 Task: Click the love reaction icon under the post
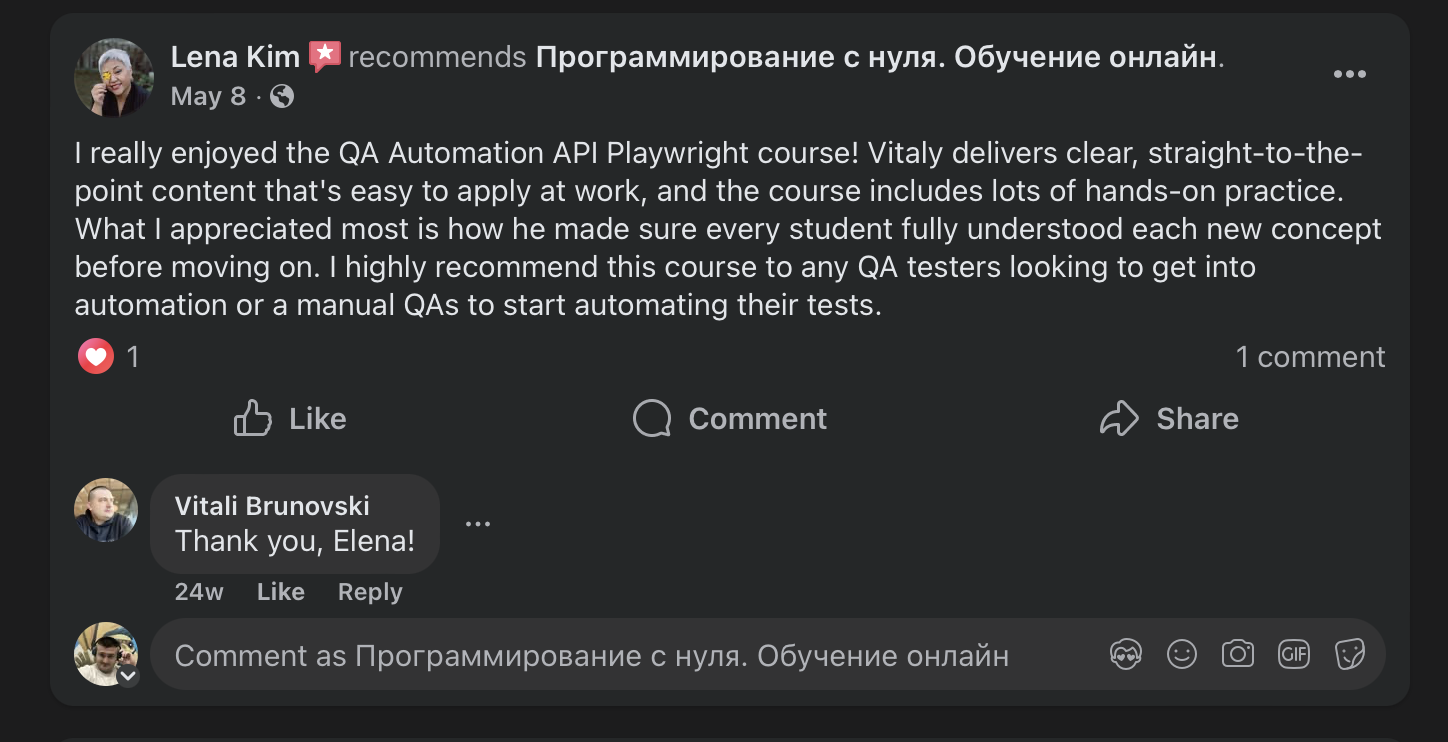click(x=95, y=356)
